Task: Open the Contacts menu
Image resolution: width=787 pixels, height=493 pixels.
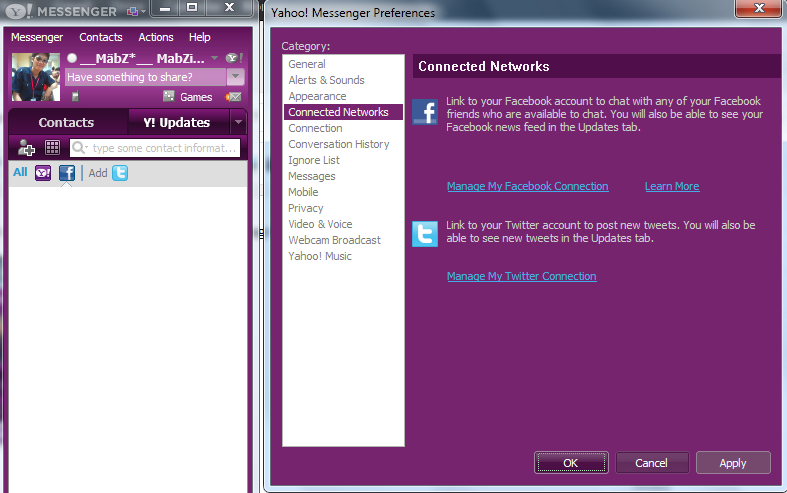Action: [101, 37]
